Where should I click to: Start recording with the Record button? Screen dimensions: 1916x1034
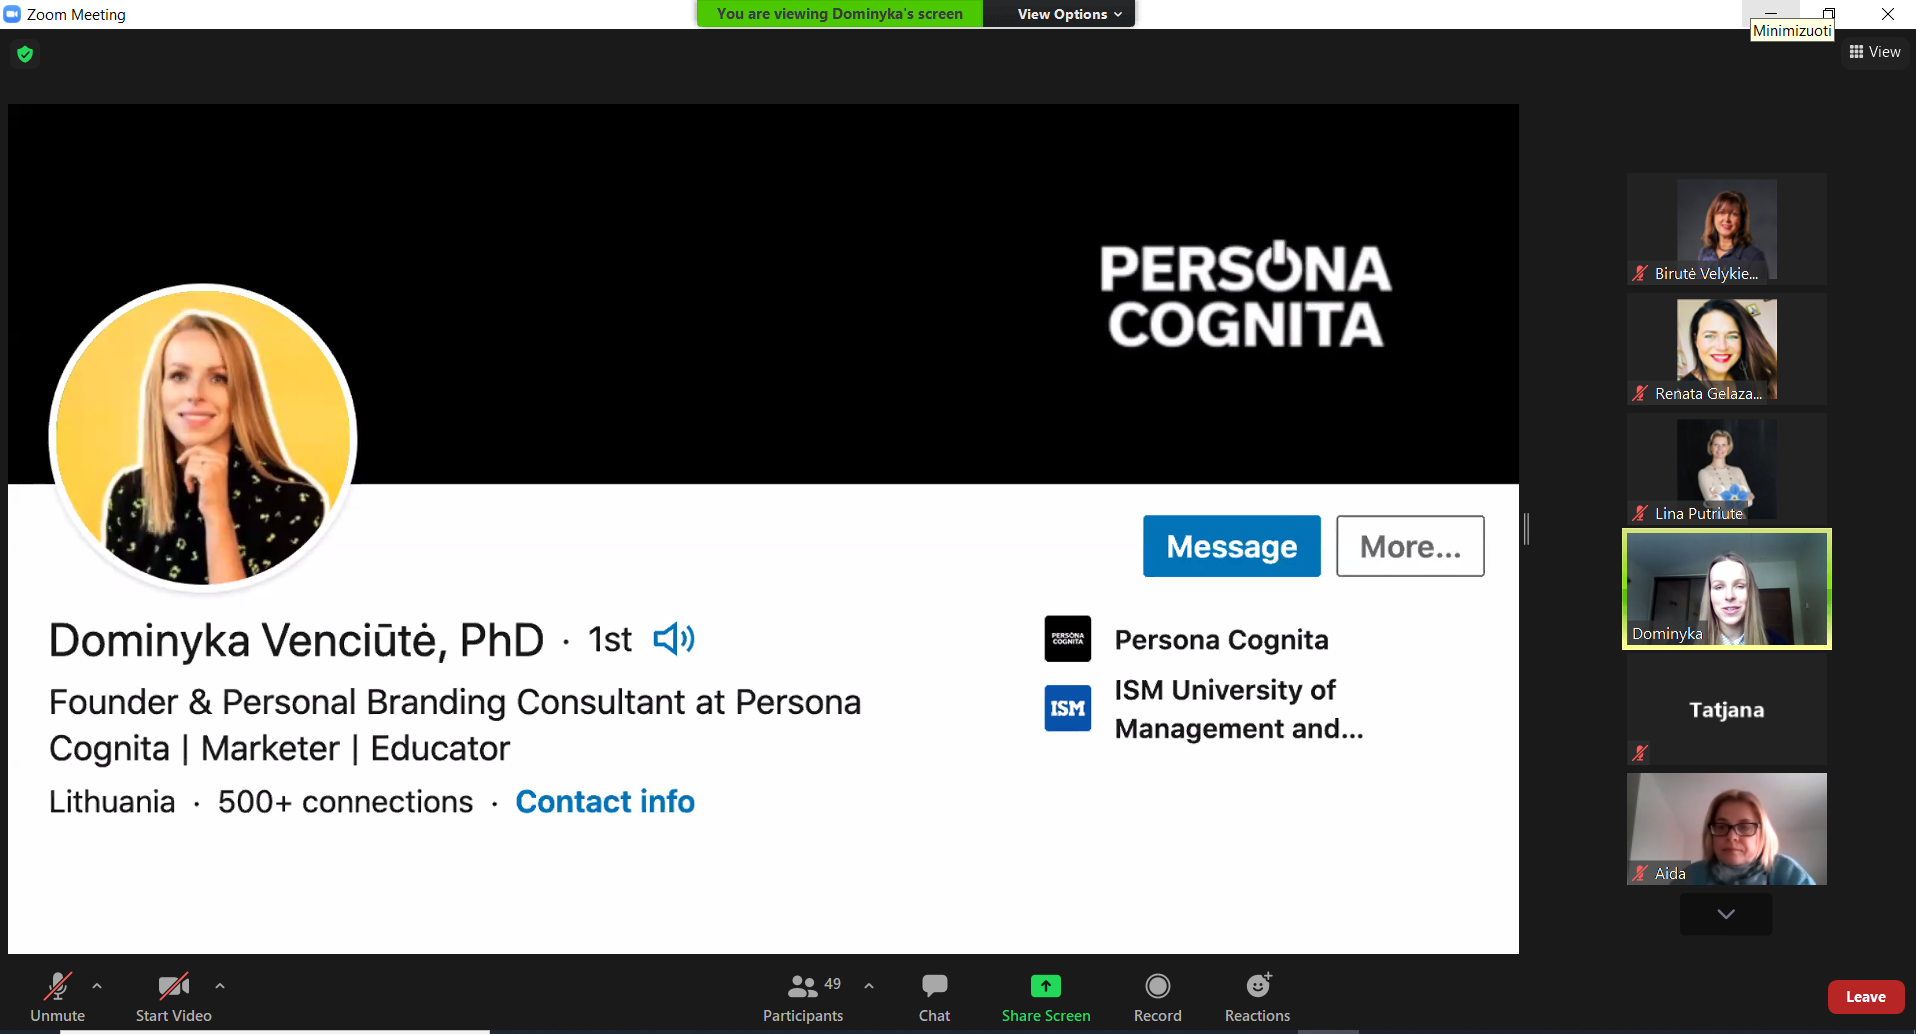[x=1158, y=997]
